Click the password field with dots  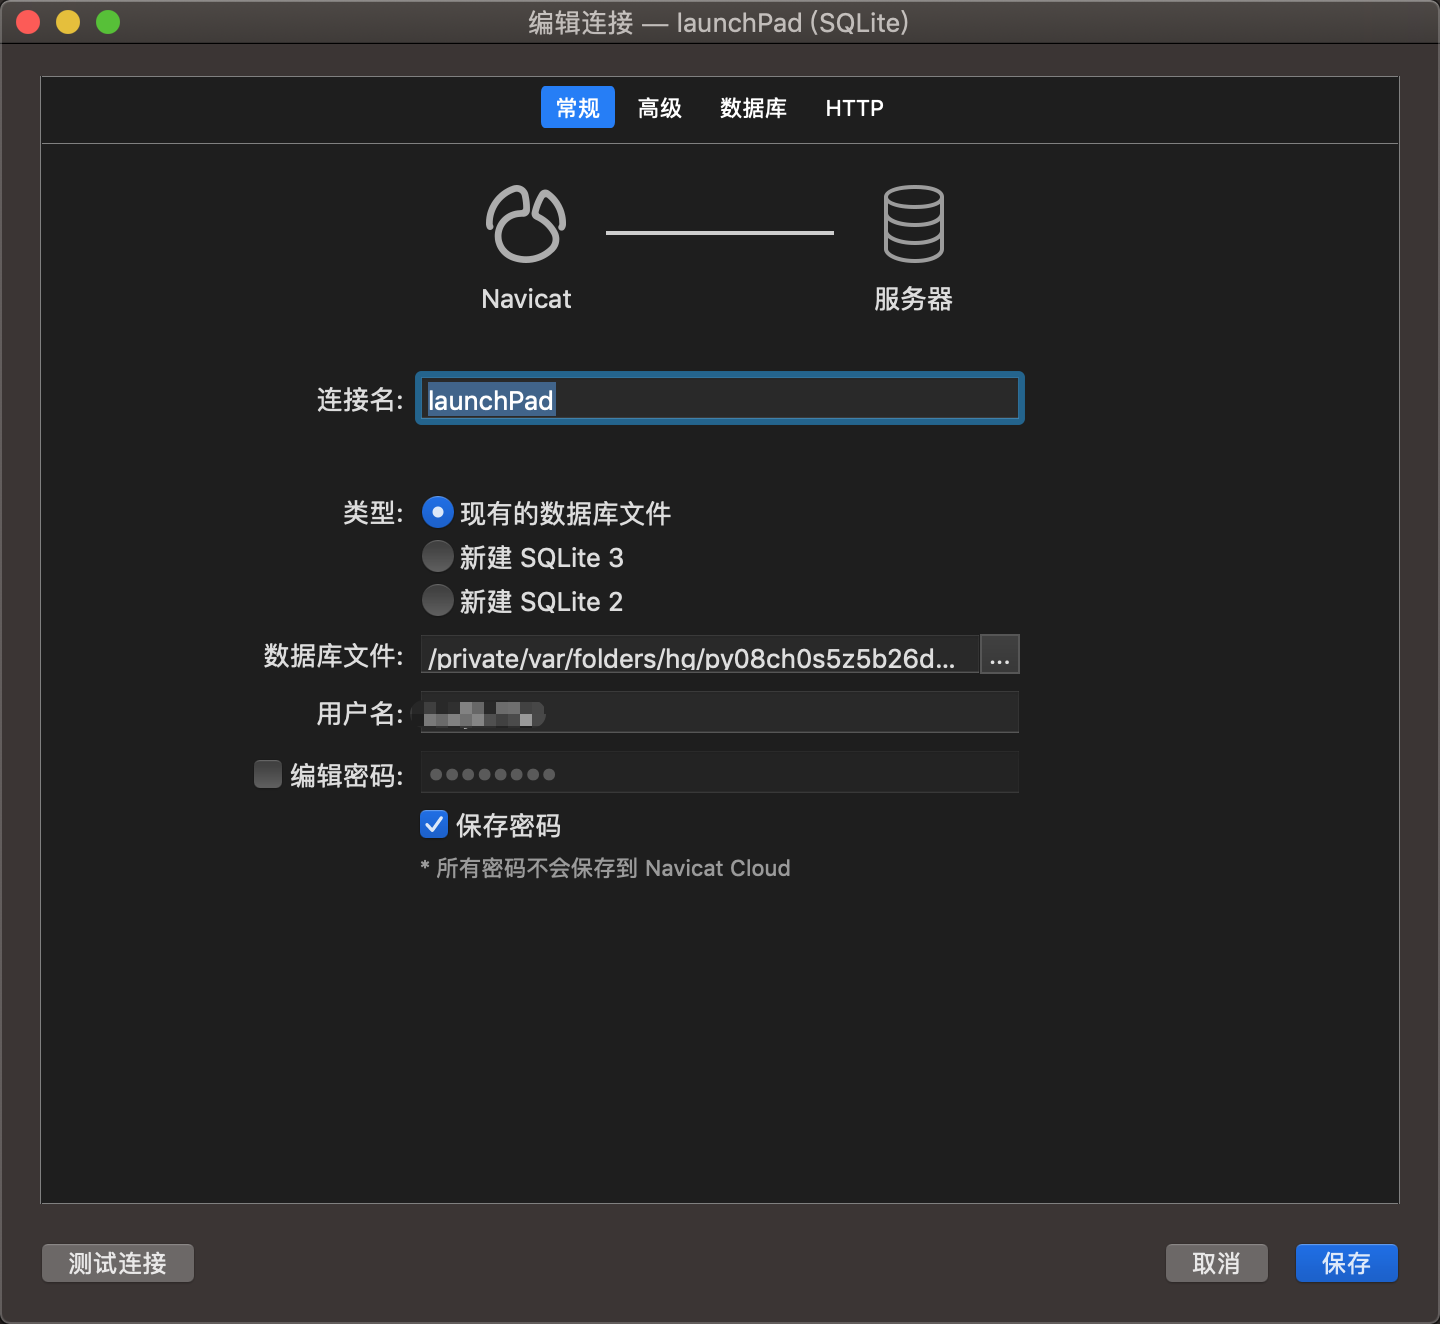click(x=720, y=773)
